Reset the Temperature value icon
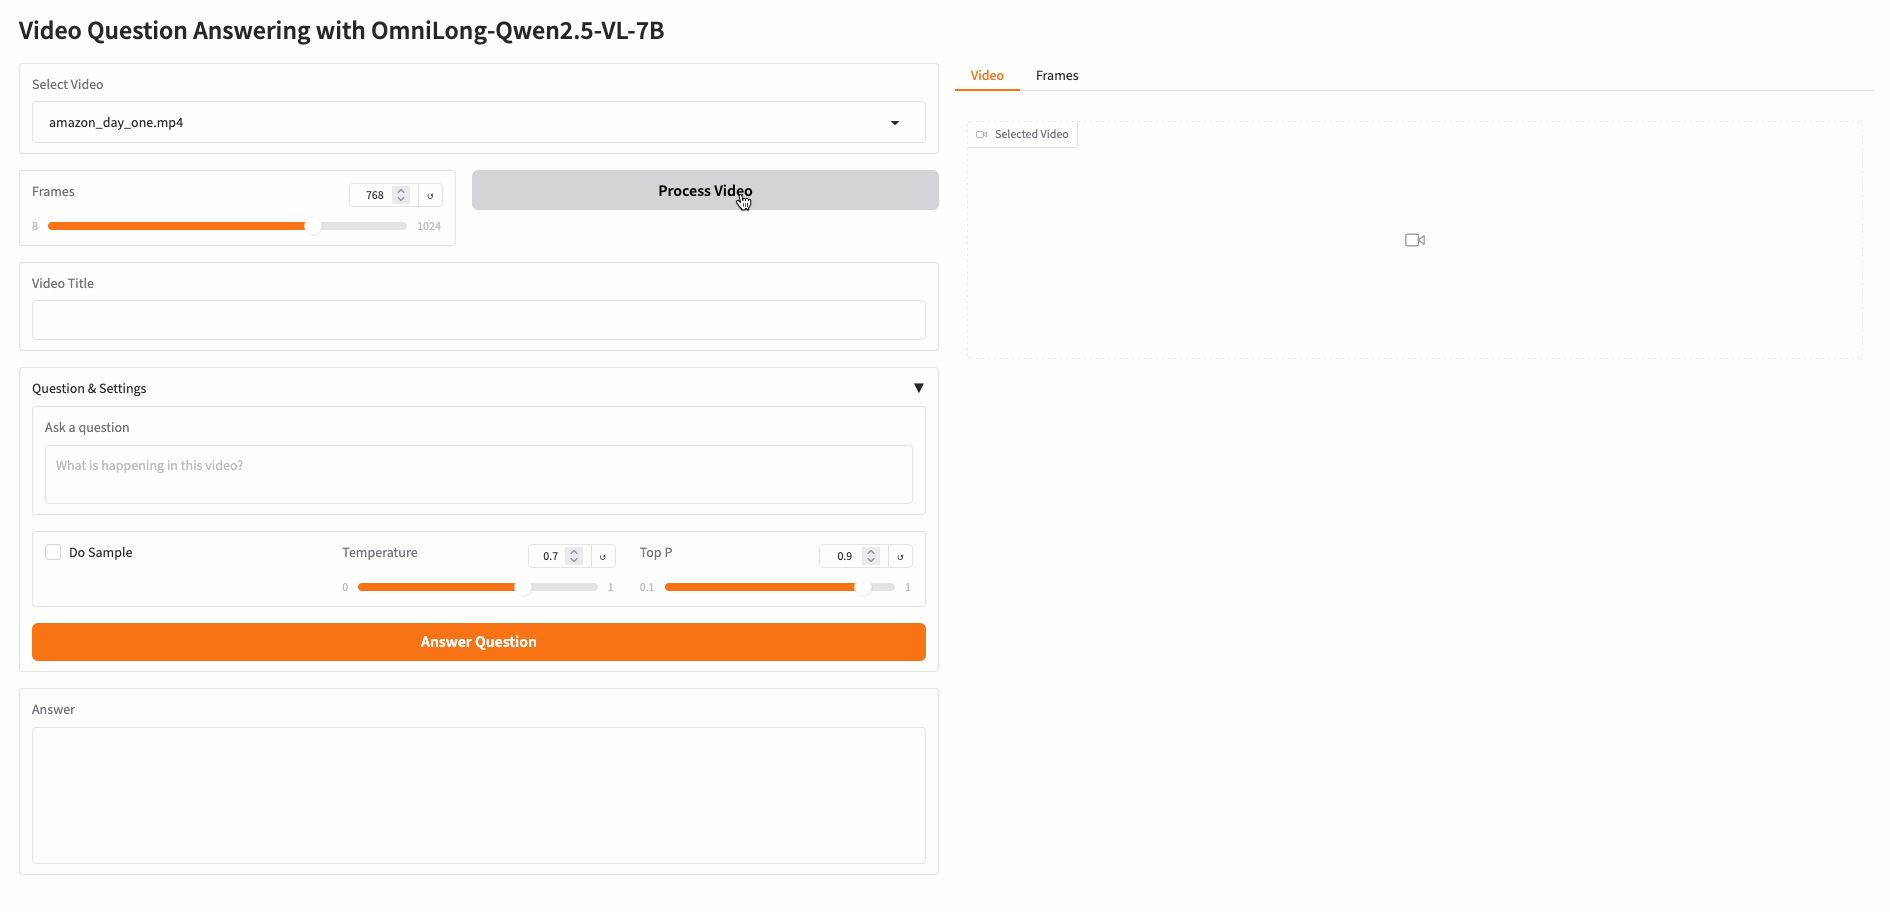Image resolution: width=1890 pixels, height=912 pixels. pos(602,556)
